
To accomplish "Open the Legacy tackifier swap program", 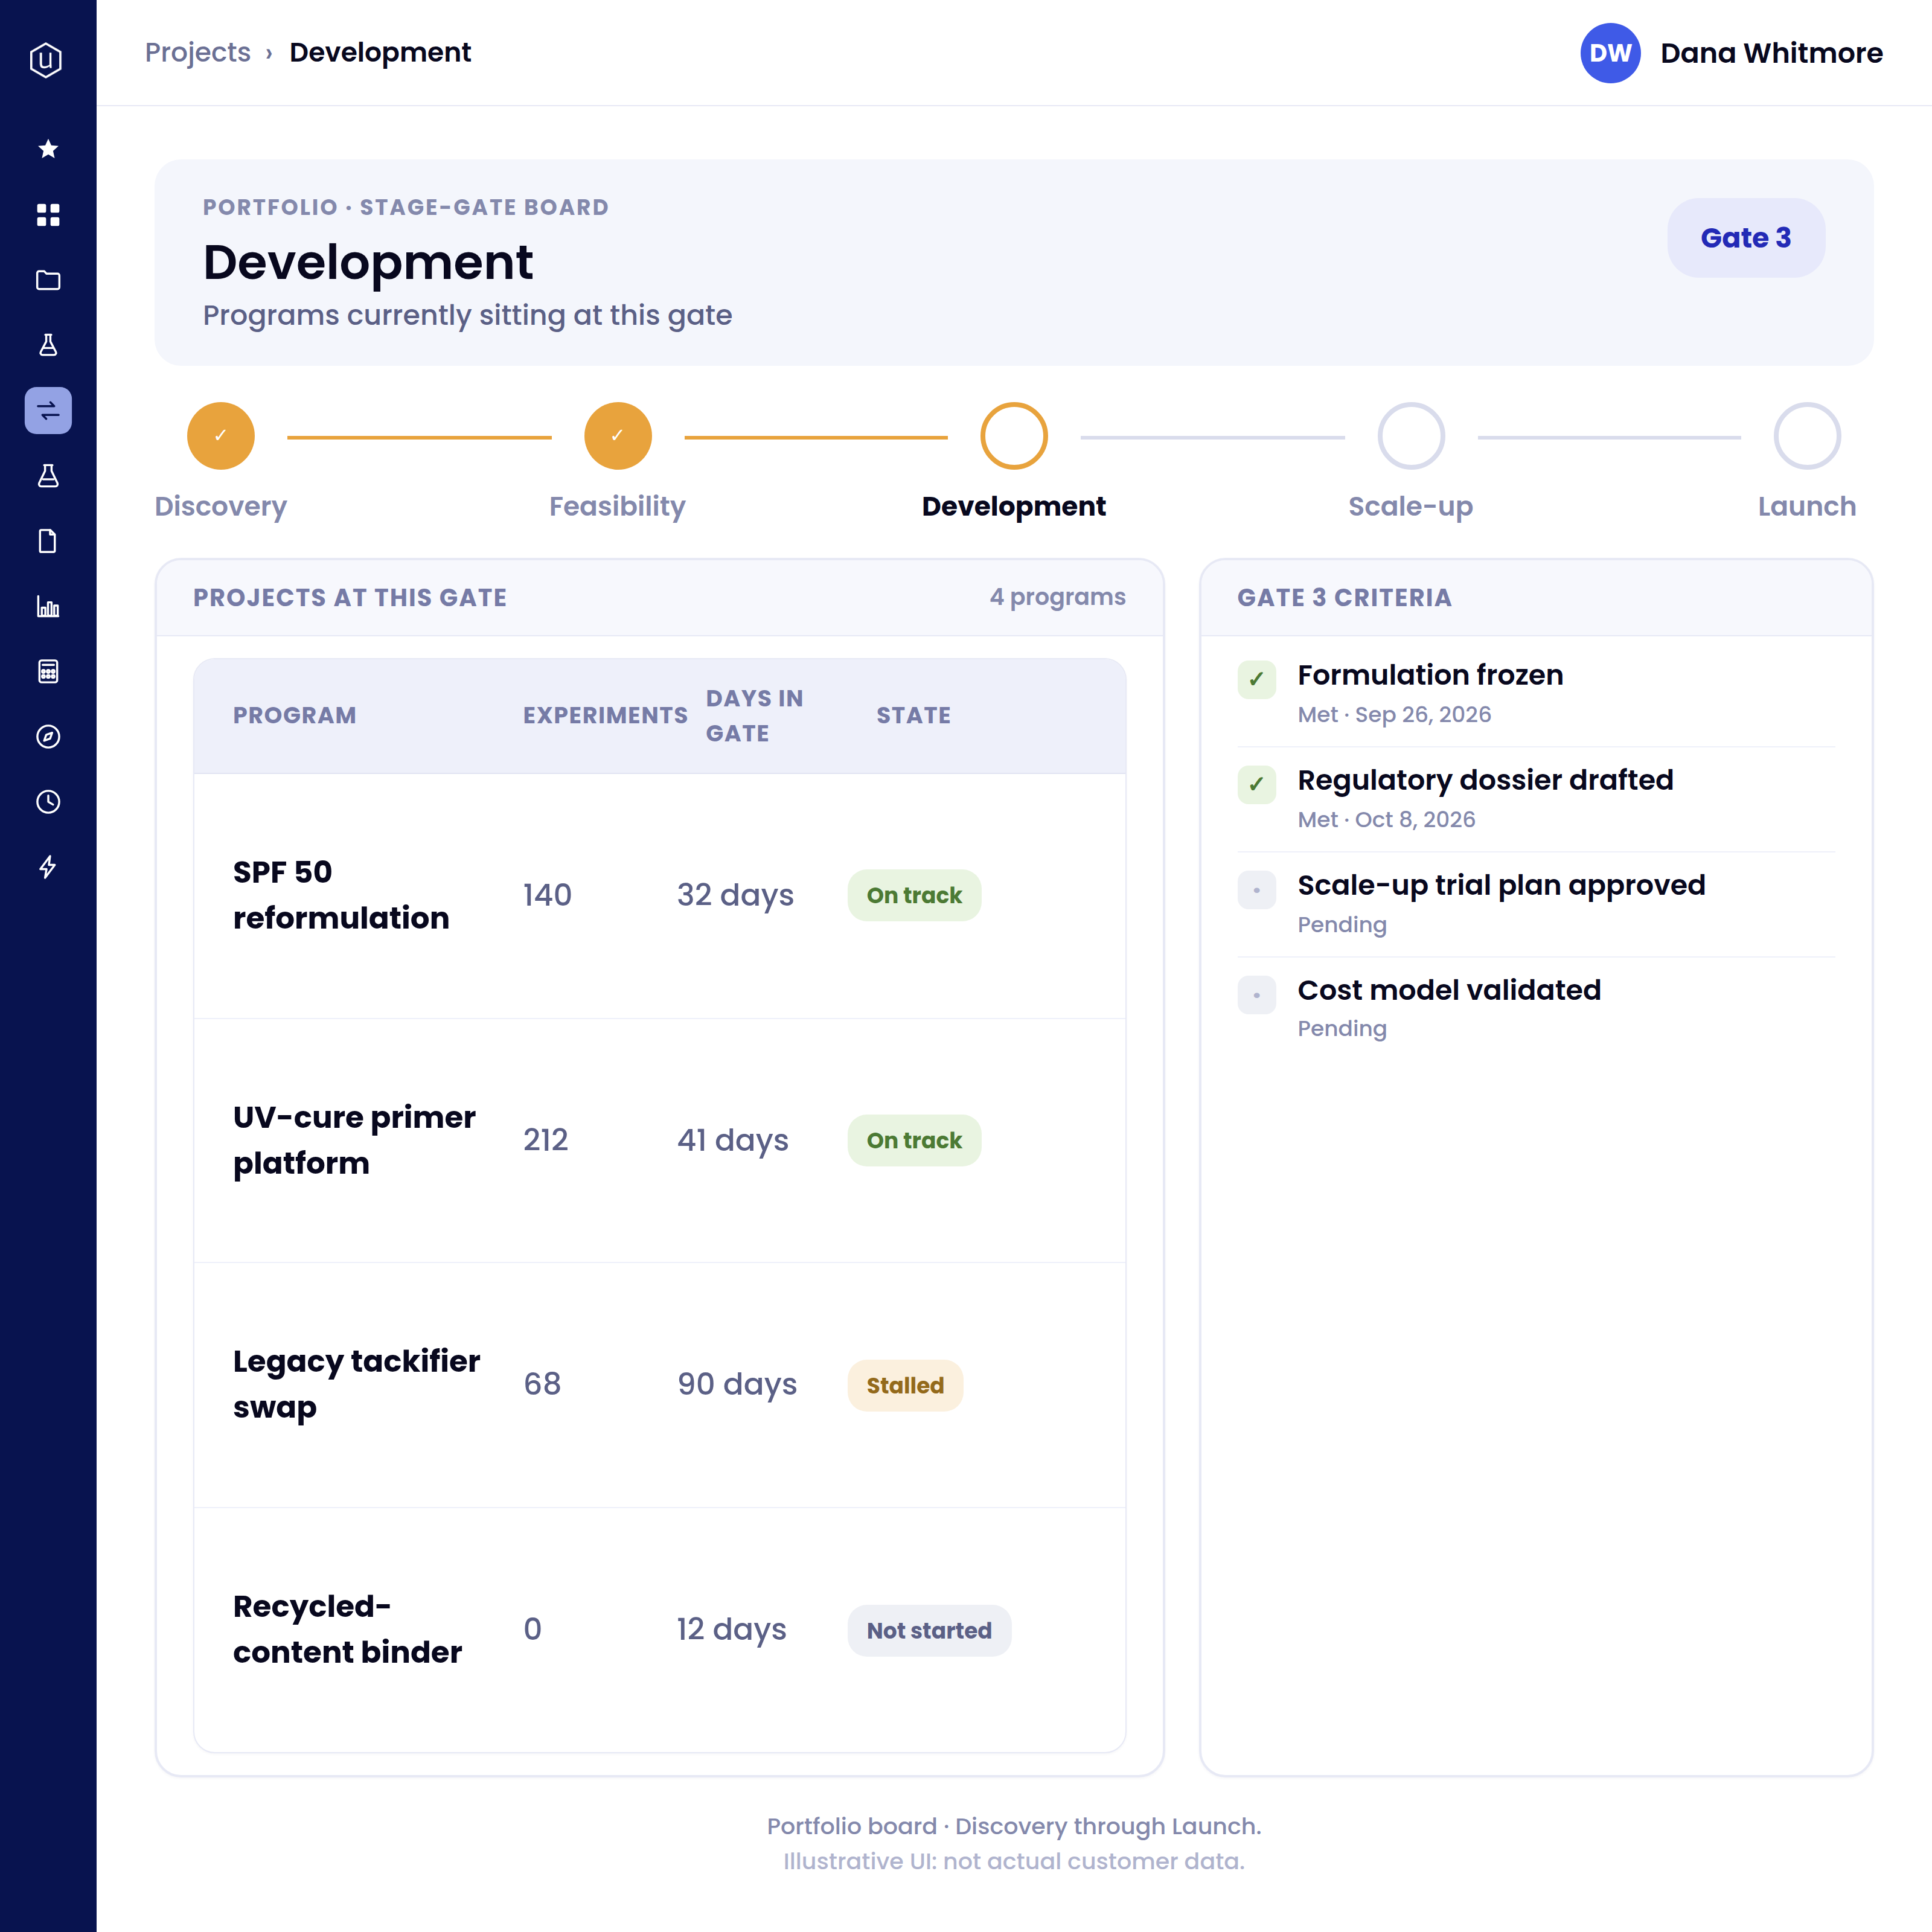I will pyautogui.click(x=357, y=1384).
